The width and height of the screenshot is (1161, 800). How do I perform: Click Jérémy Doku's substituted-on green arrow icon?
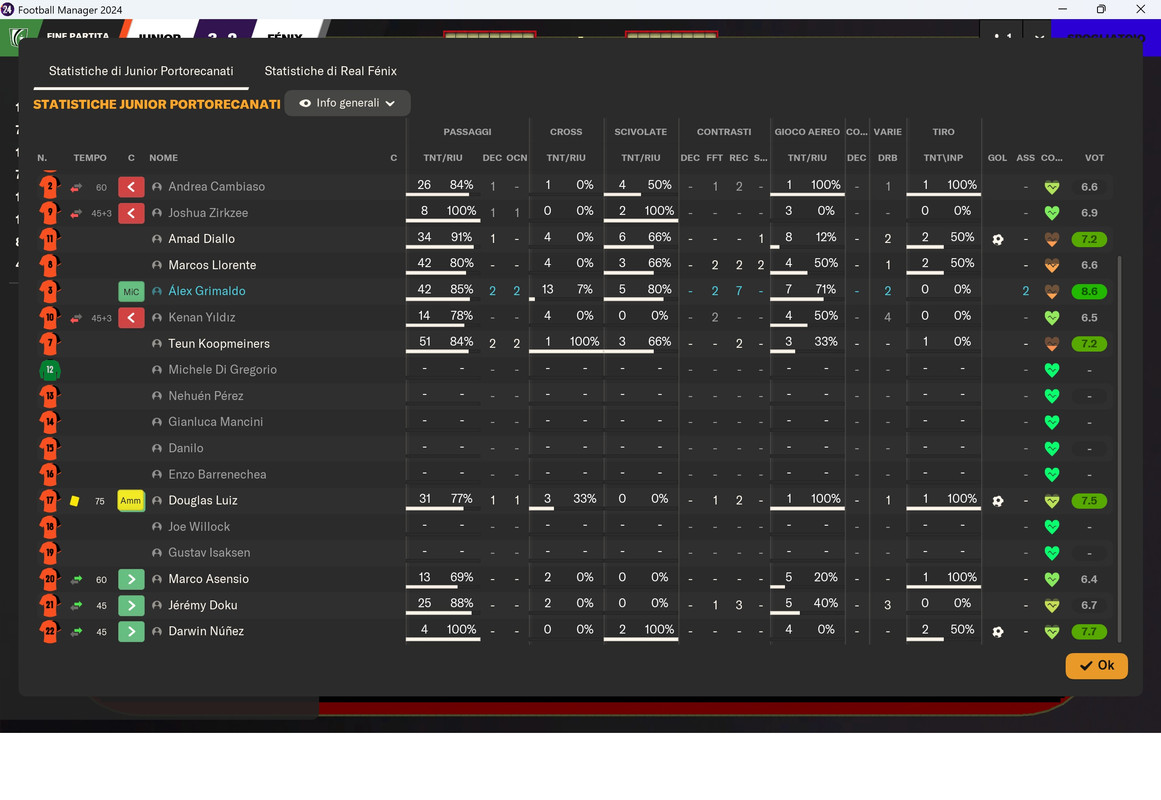coord(131,605)
